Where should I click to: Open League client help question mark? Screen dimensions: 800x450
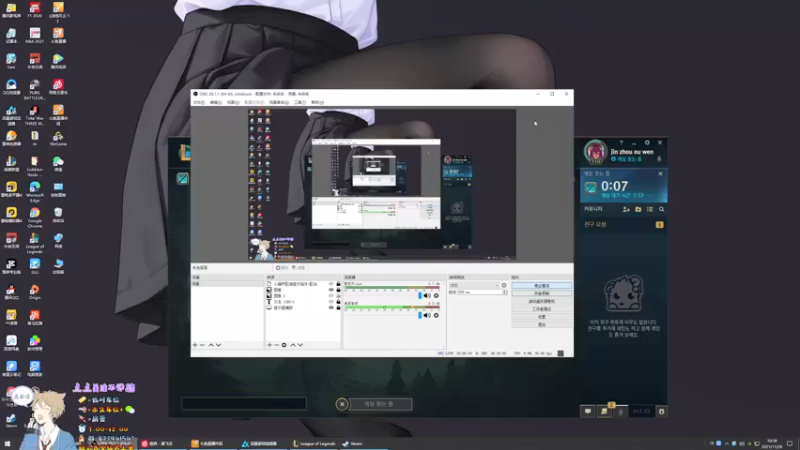(621, 143)
